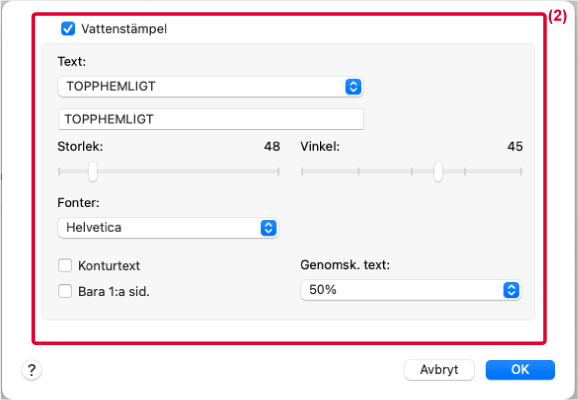
Task: Set Storlek slider to its minimum end tick
Action: (x=59, y=171)
